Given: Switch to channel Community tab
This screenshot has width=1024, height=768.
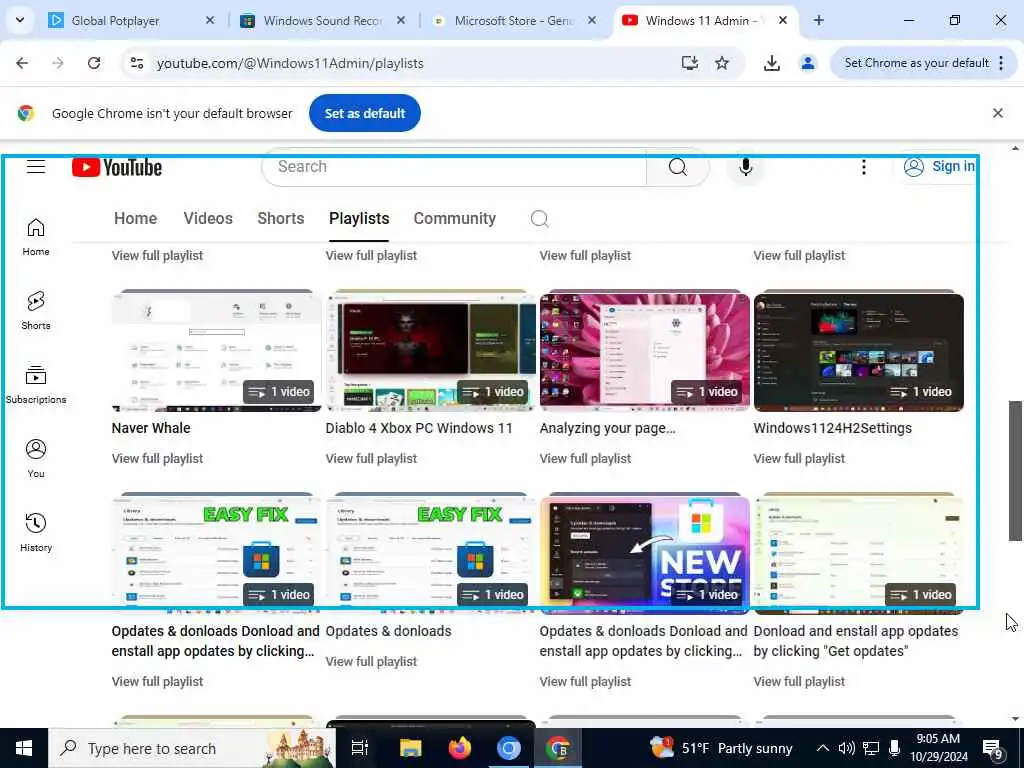Looking at the screenshot, I should click(x=455, y=219).
